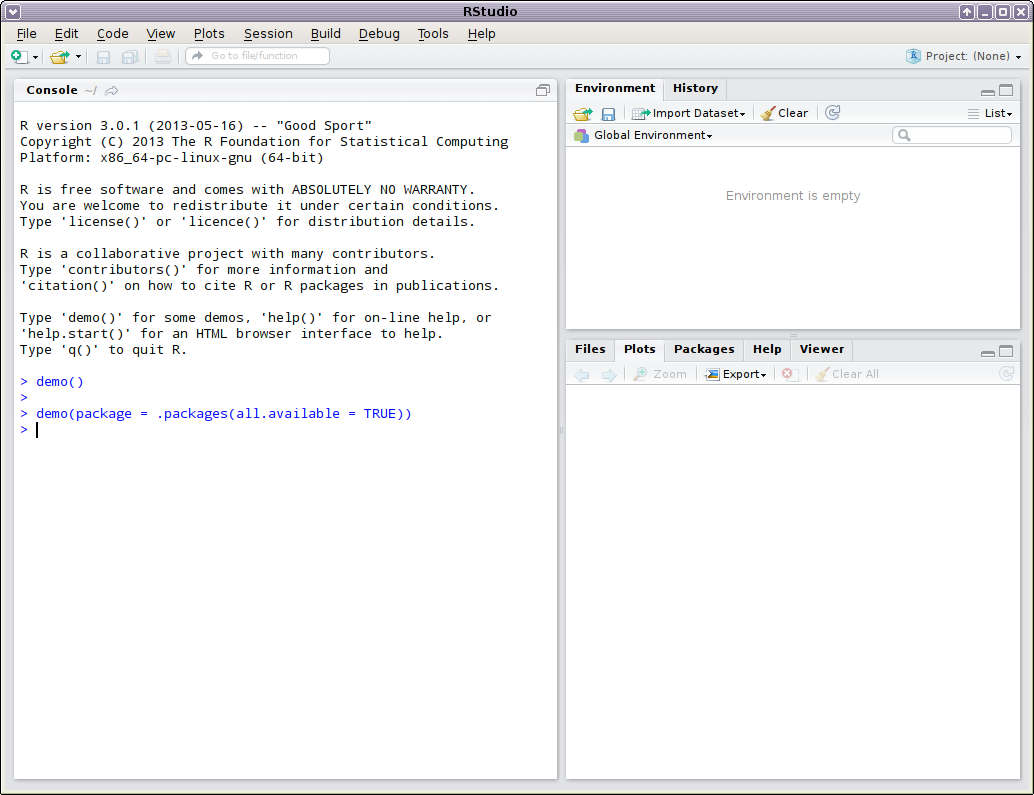Click the window menu button in title bar
The image size is (1034, 795).
(x=13, y=11)
